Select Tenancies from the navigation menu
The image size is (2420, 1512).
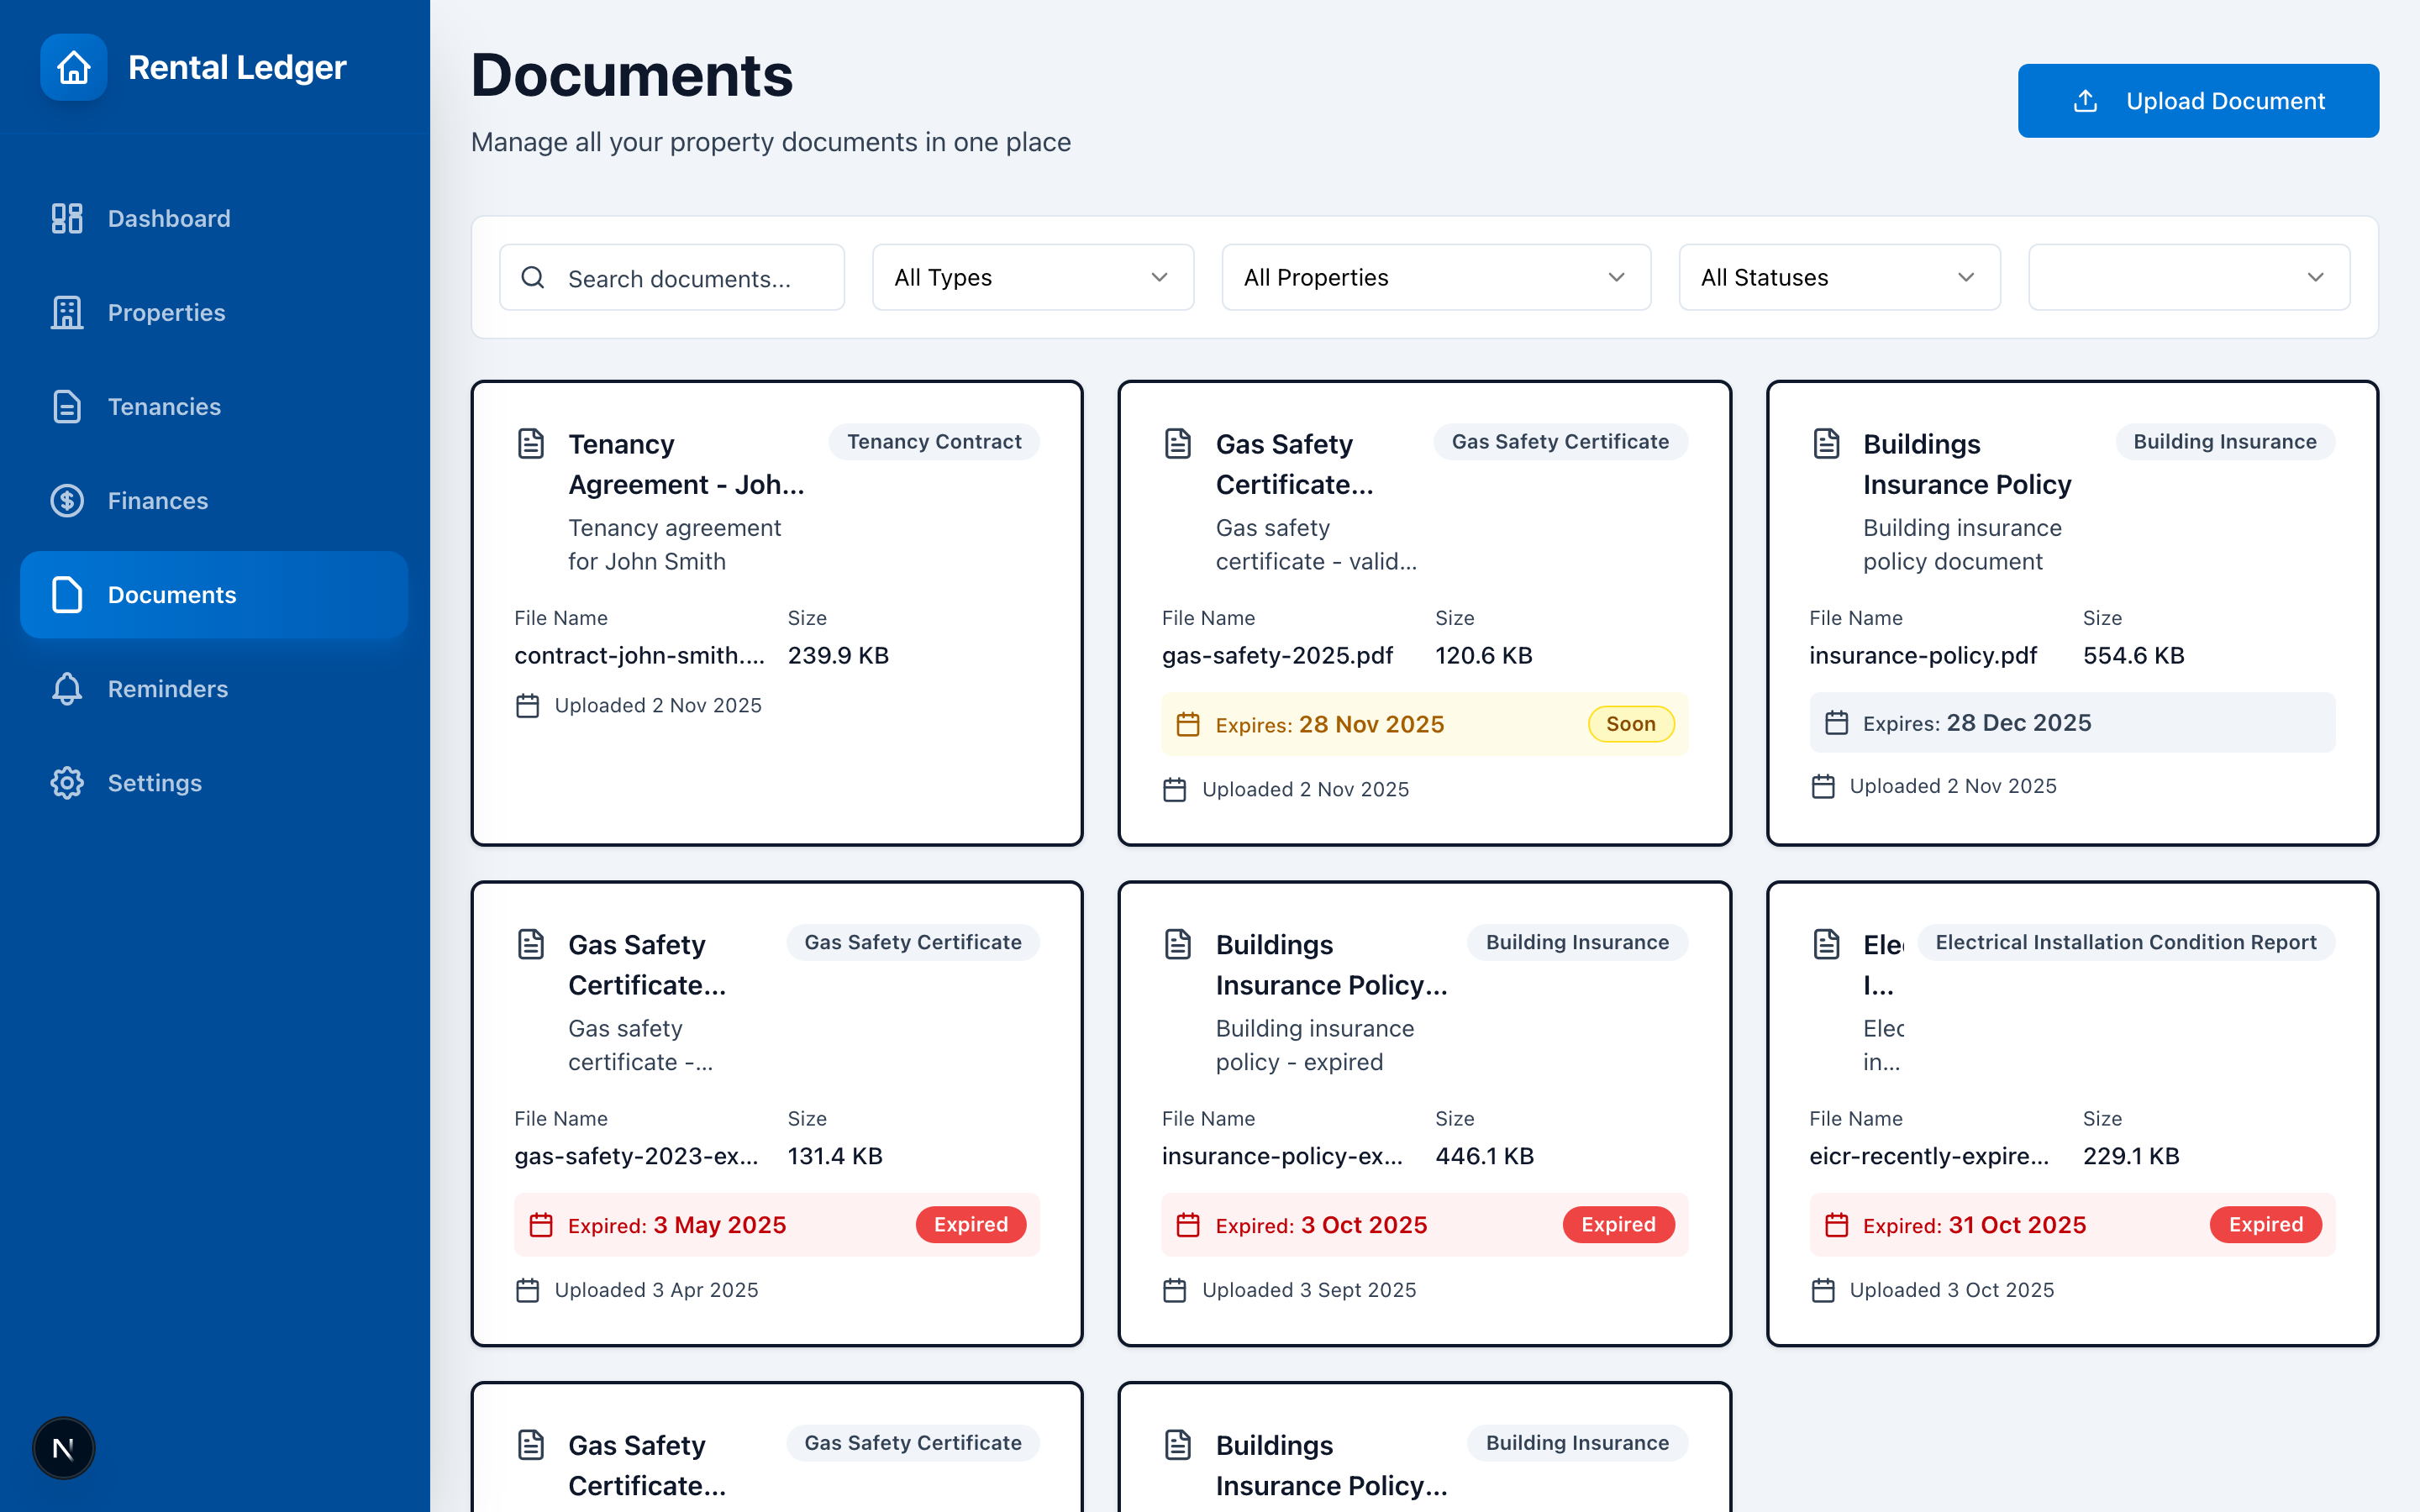click(x=164, y=406)
